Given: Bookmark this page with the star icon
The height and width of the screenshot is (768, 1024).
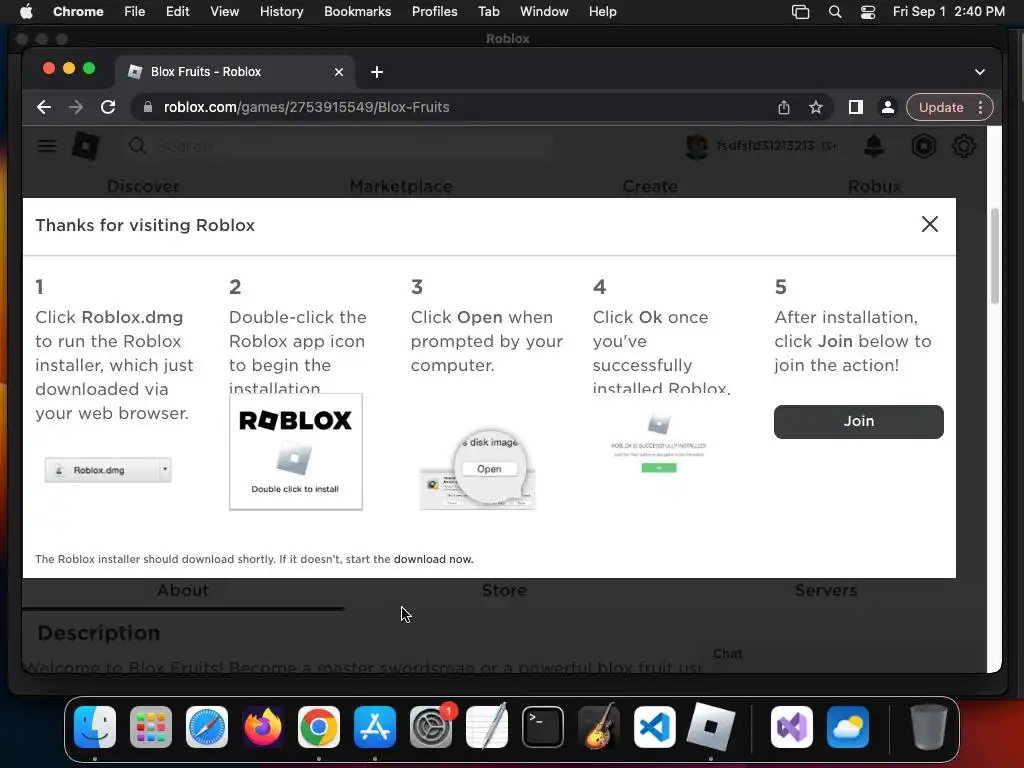Looking at the screenshot, I should (816, 107).
